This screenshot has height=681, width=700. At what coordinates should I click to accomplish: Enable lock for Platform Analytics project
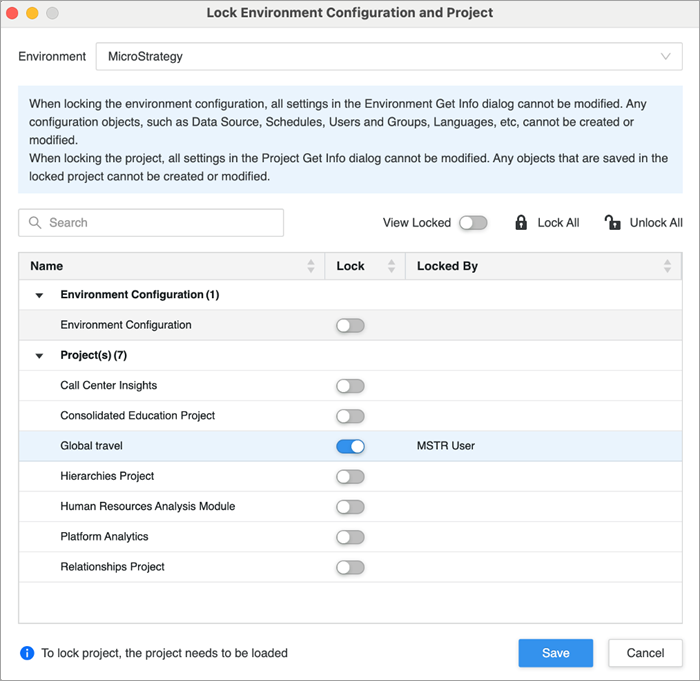(x=350, y=537)
